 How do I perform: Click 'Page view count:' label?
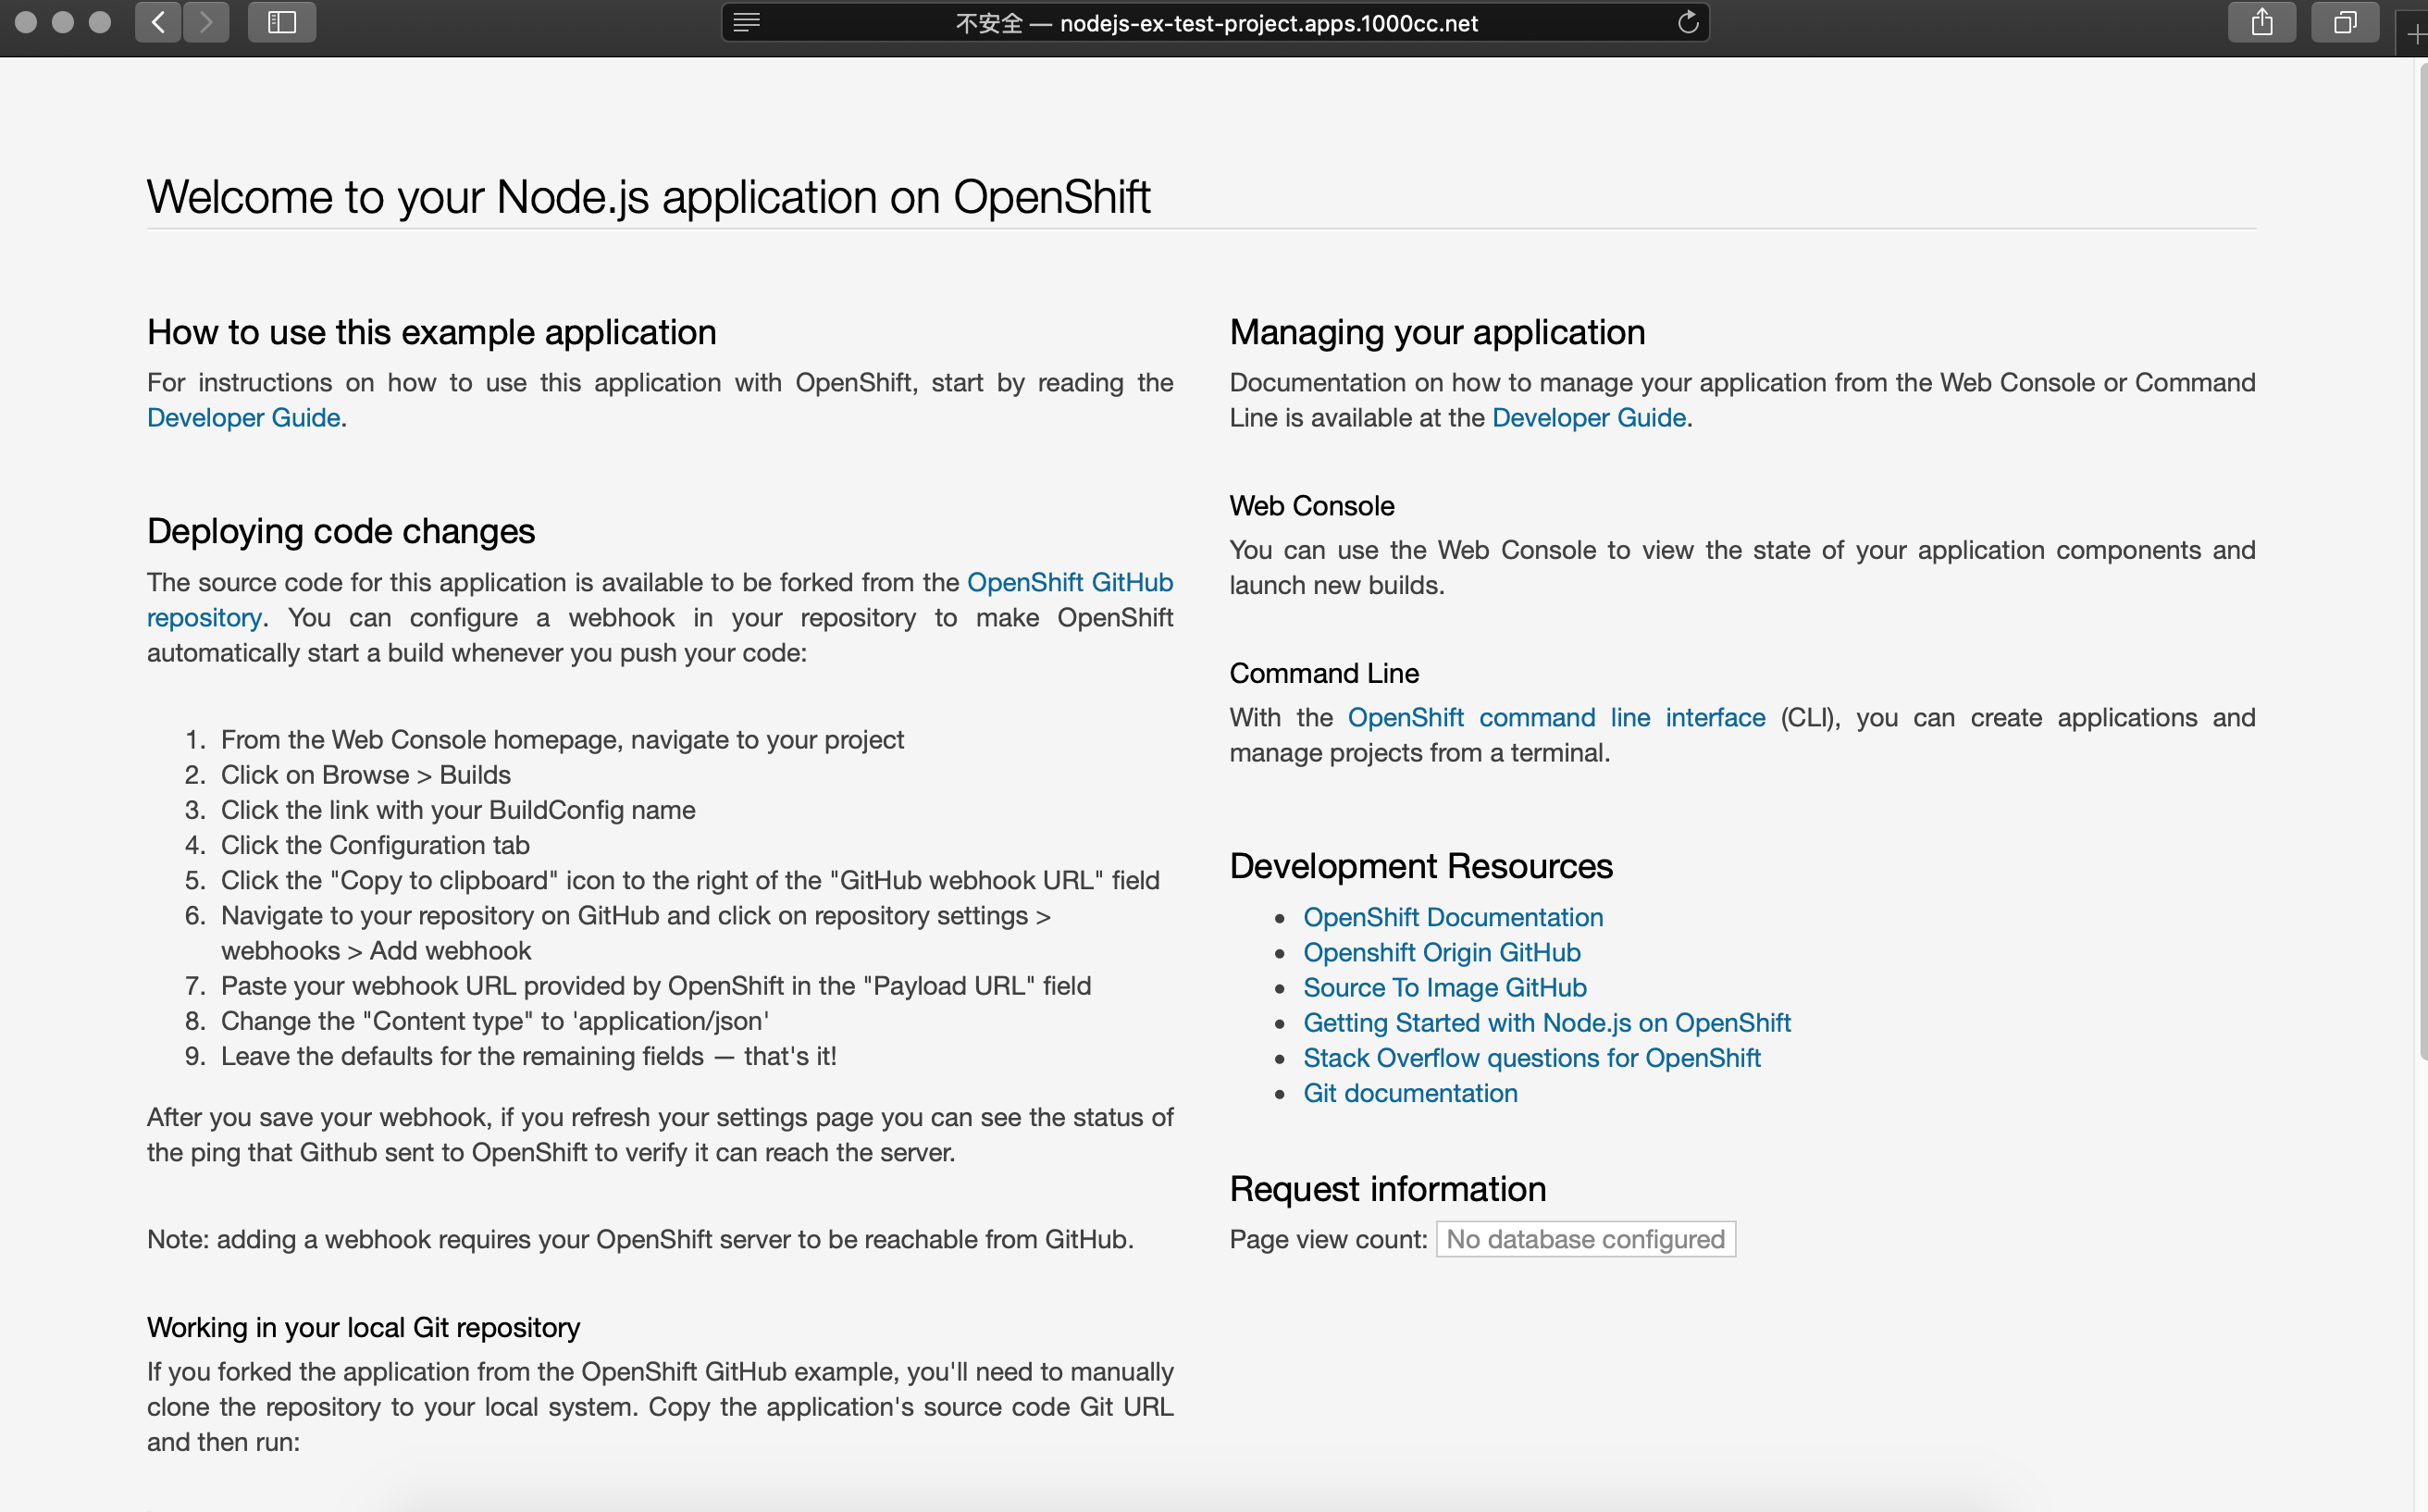tap(1328, 1240)
